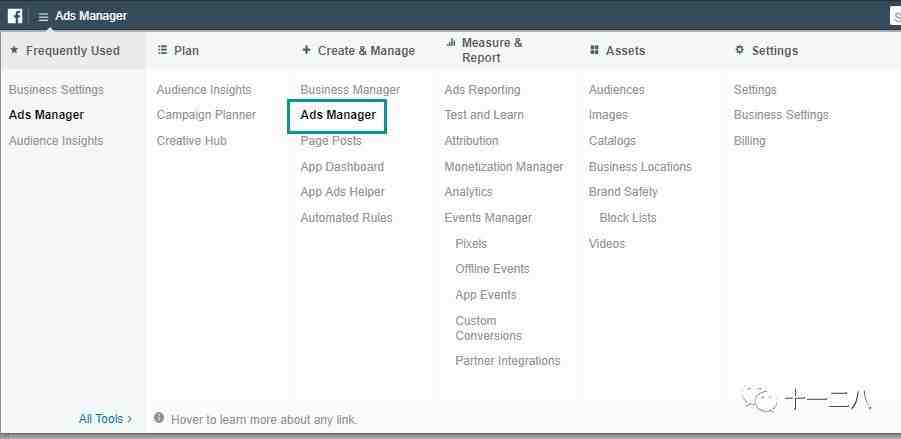This screenshot has width=901, height=439.
Task: Click the star icon beside Frequently Used
Action: point(14,50)
